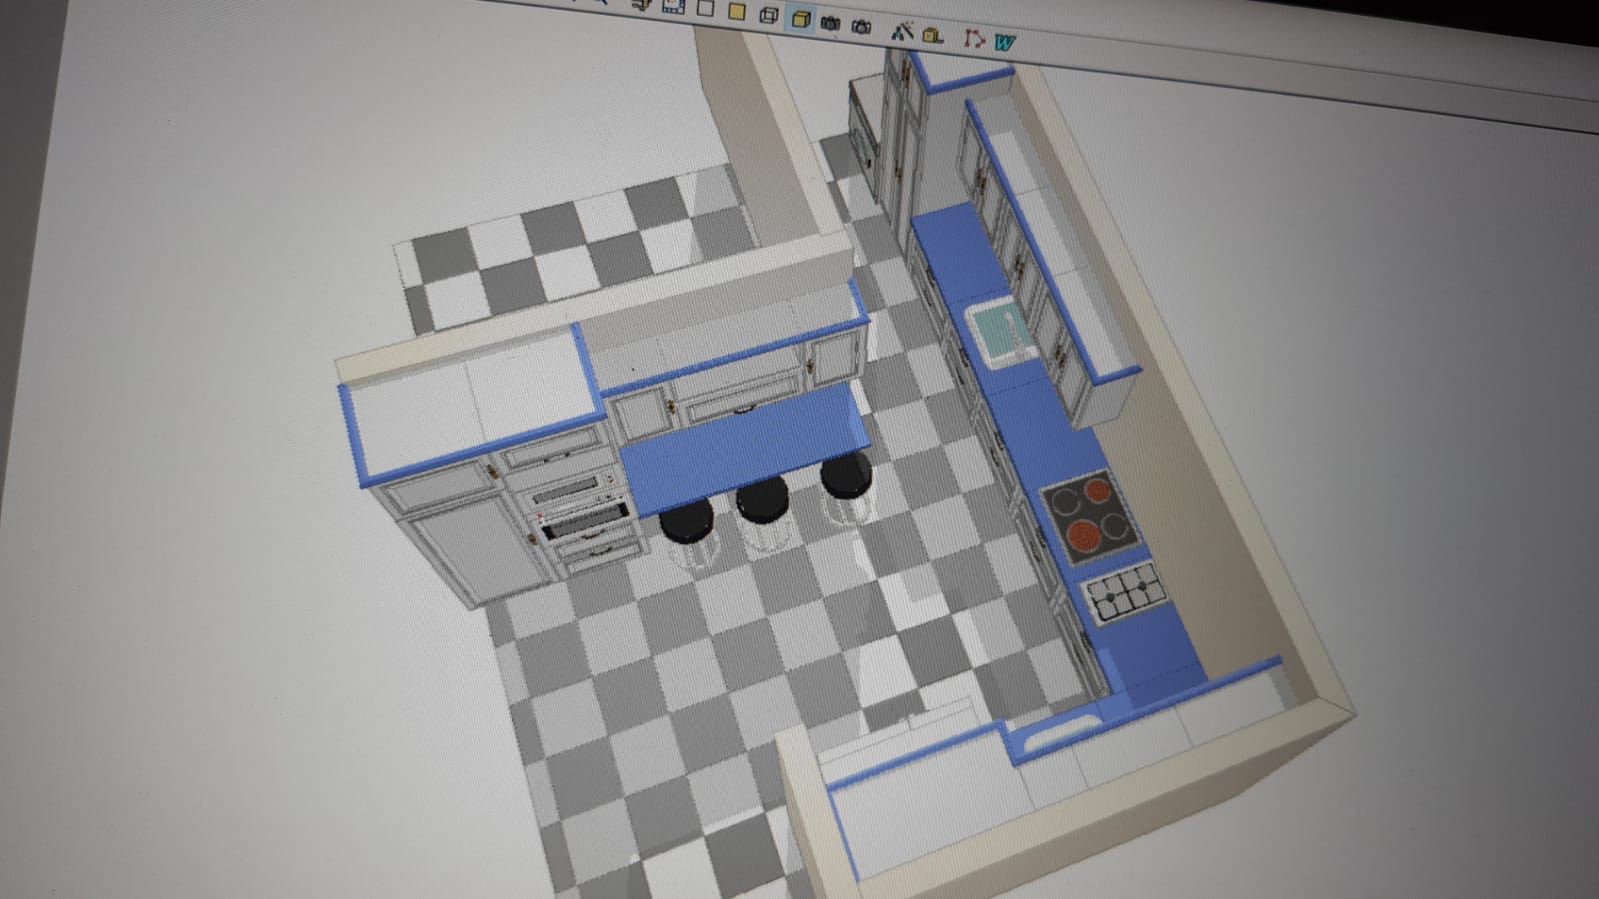This screenshot has height=899, width=1599.
Task: Click the second camera icon in toolbar
Action: [861, 26]
